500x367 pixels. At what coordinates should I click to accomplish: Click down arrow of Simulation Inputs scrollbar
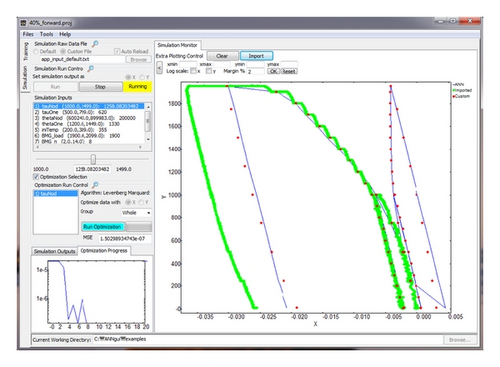coord(148,139)
